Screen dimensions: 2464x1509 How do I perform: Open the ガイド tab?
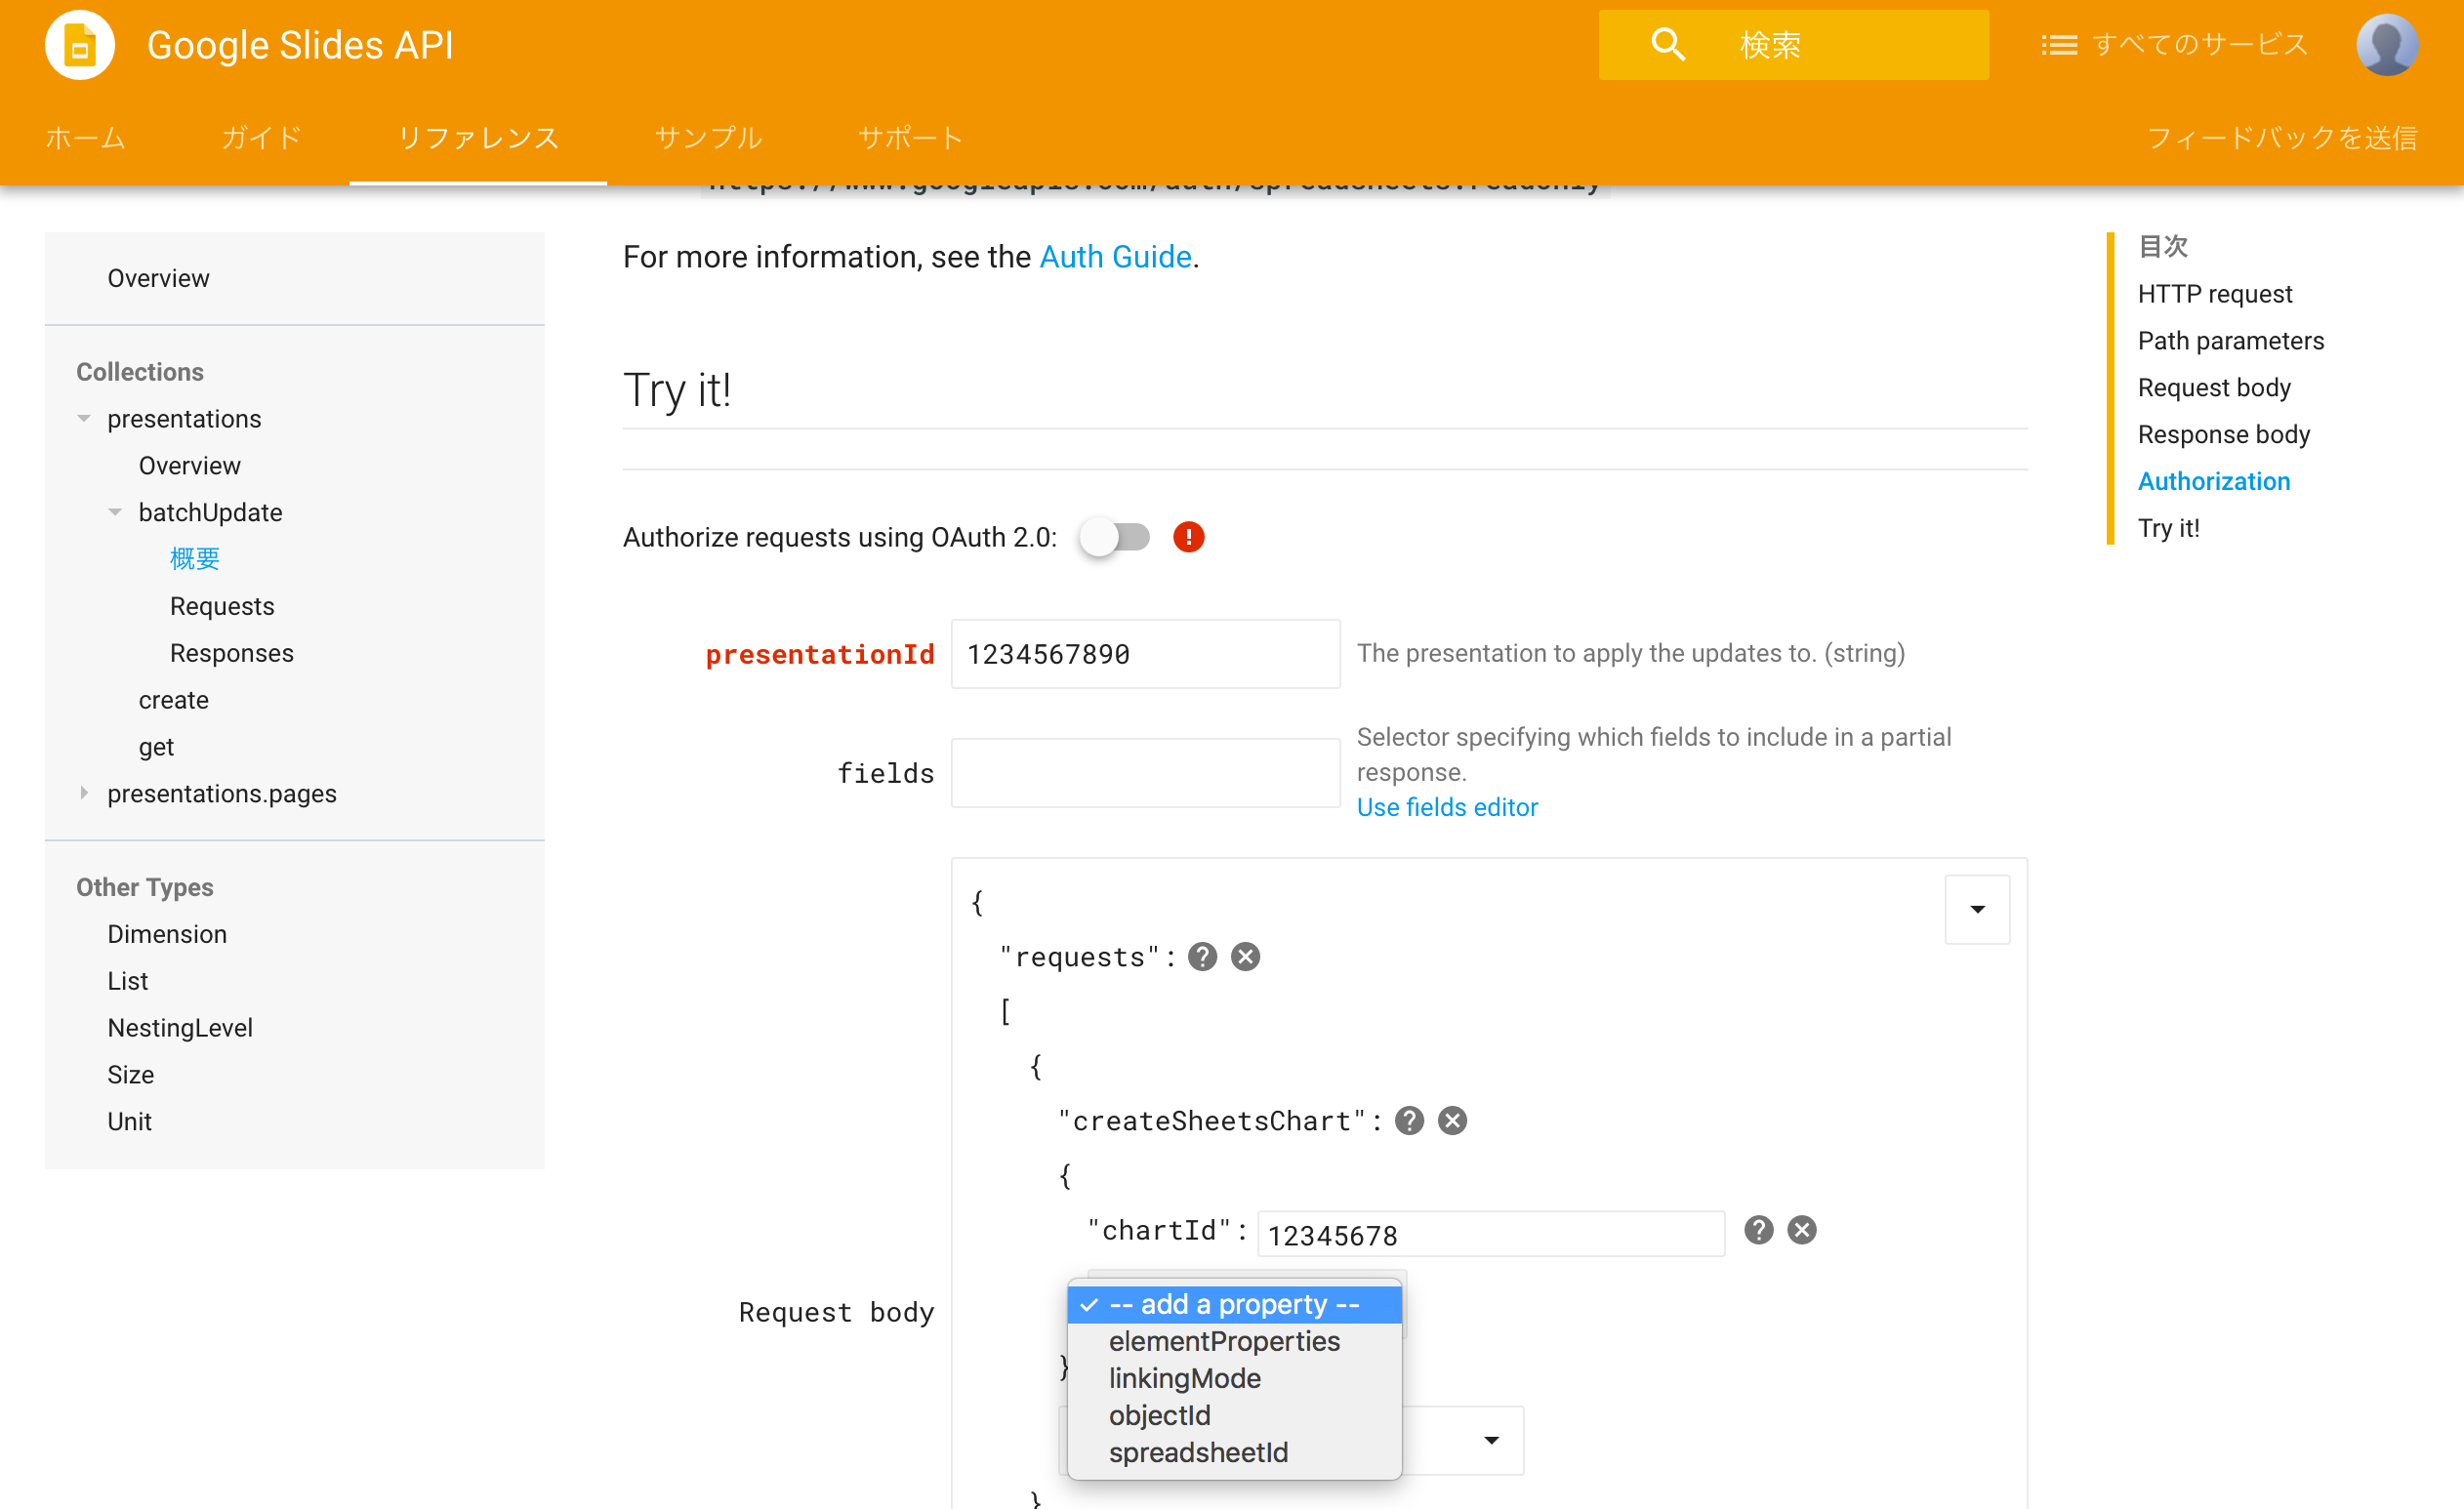pyautogui.click(x=262, y=137)
